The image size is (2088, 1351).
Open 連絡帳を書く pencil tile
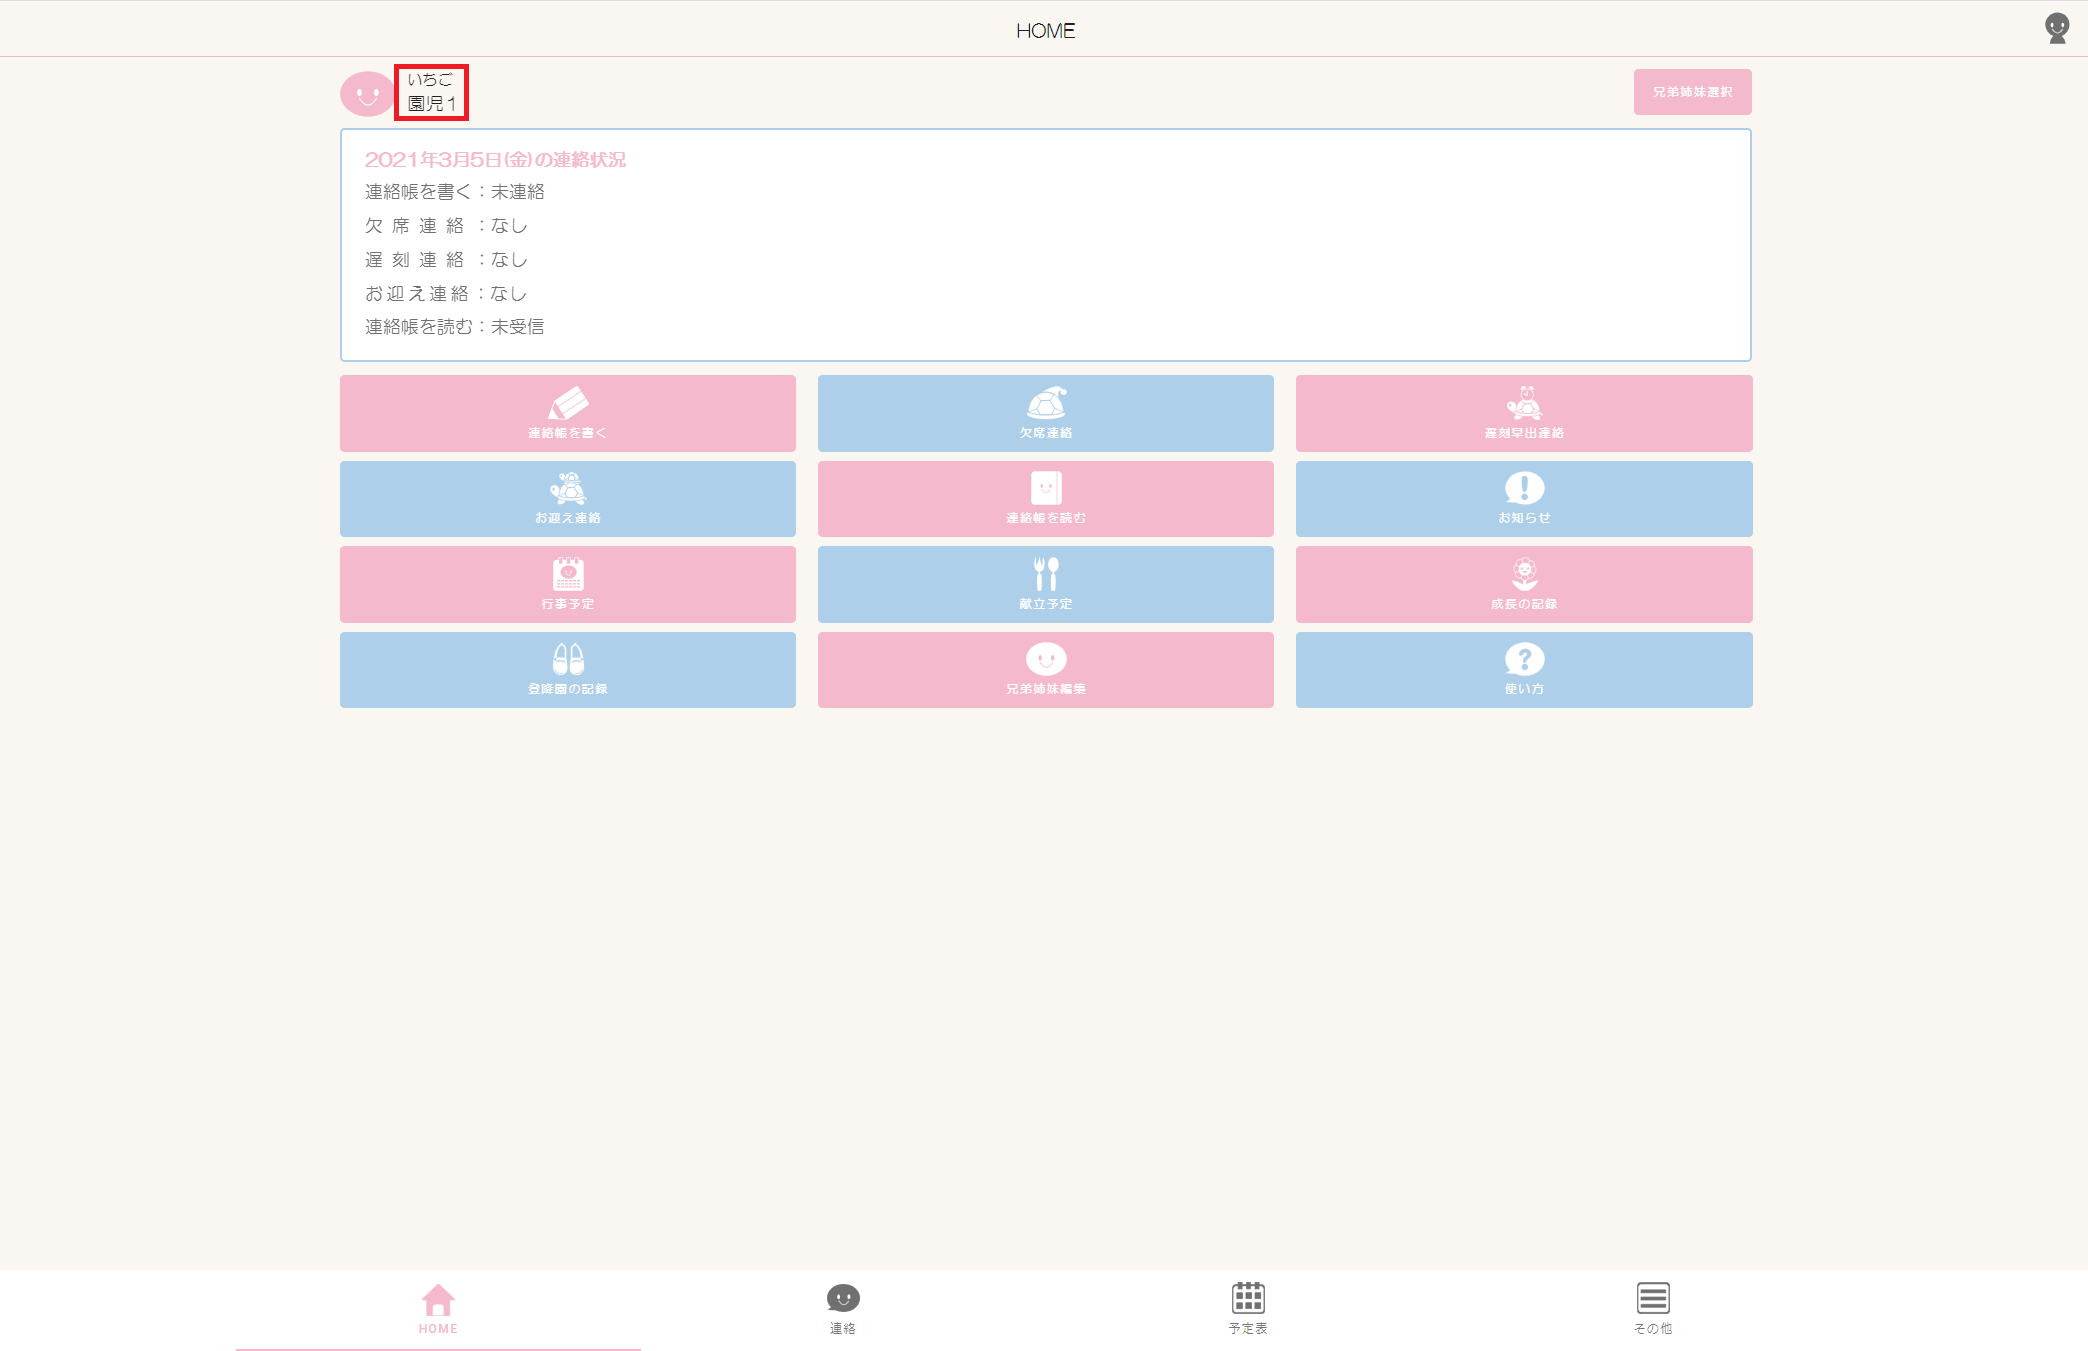point(567,413)
